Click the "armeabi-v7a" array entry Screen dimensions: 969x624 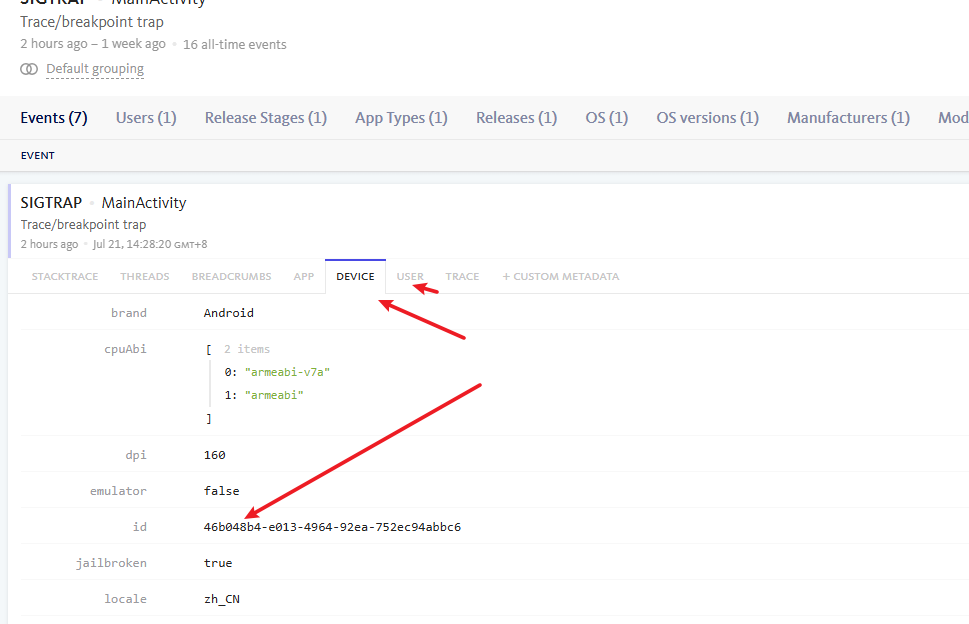point(287,373)
